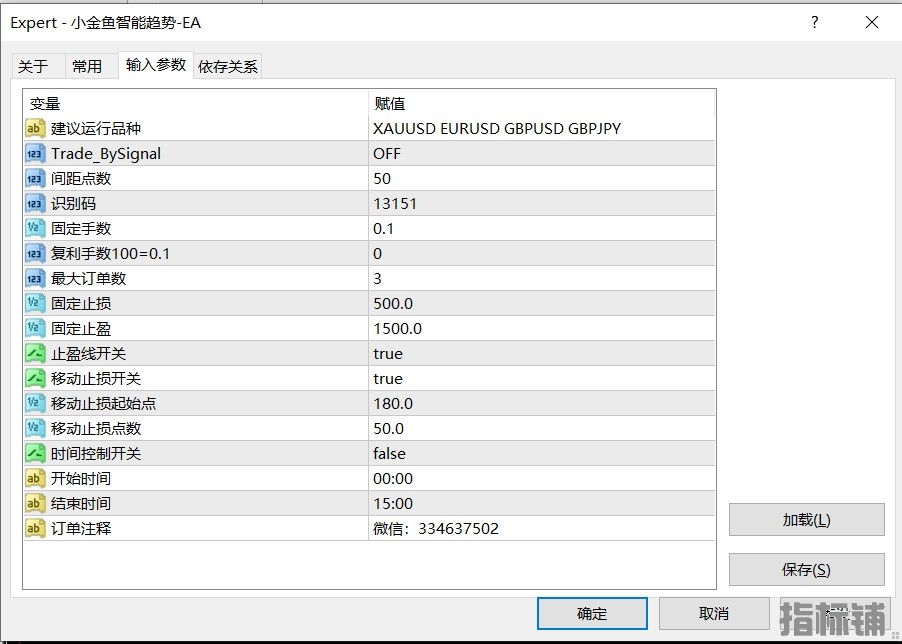Click the double-type icon beside 固定手数
The image size is (902, 644).
35,228
